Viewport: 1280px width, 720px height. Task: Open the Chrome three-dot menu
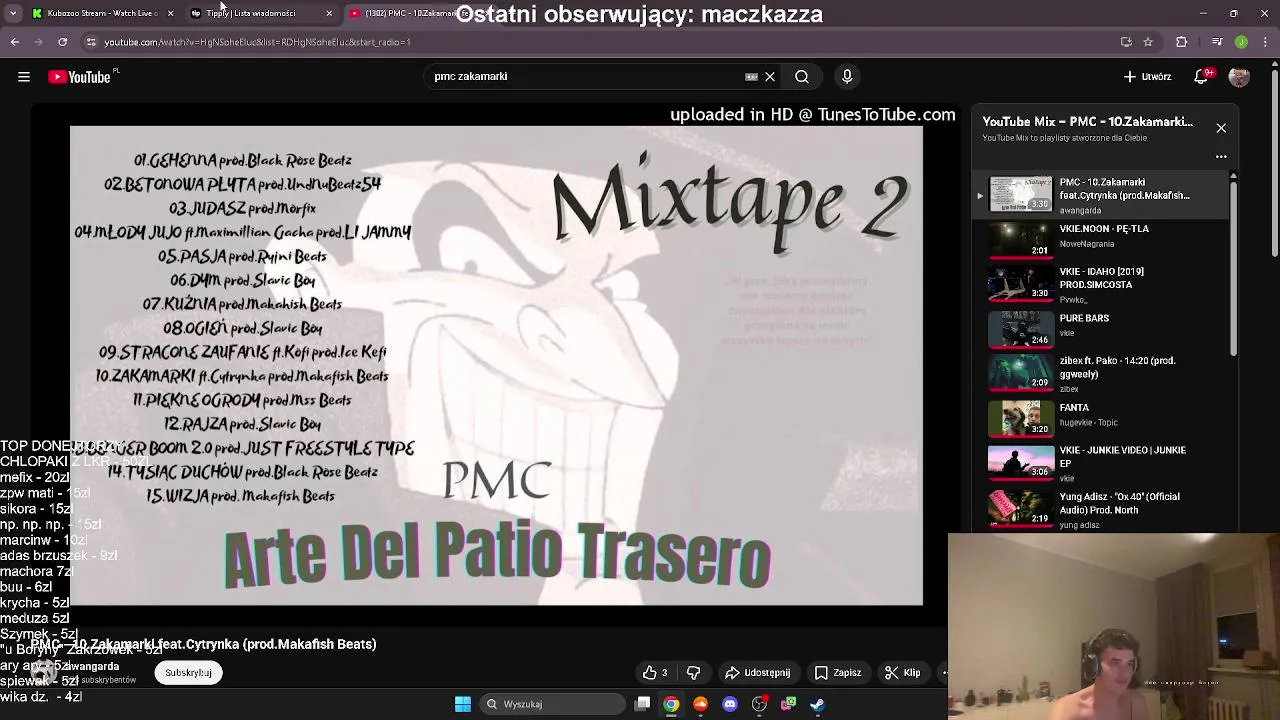pyautogui.click(x=1266, y=42)
